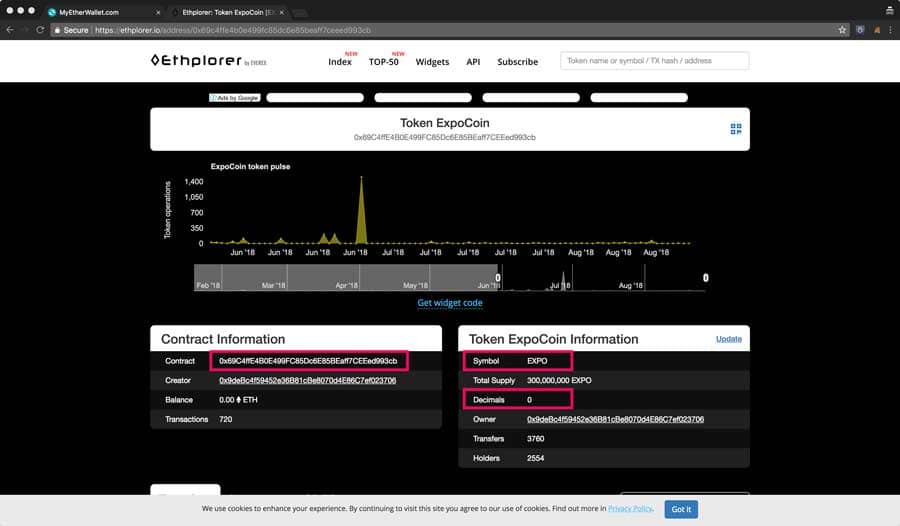900x526 pixels.
Task: Open the browser three-dot menu
Action: coord(890,30)
